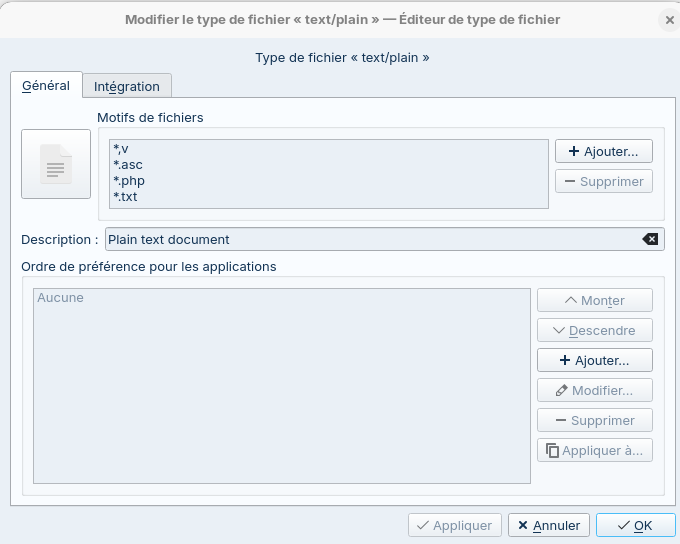
Task: Select the *.v pattern in the list
Action: coord(121,149)
